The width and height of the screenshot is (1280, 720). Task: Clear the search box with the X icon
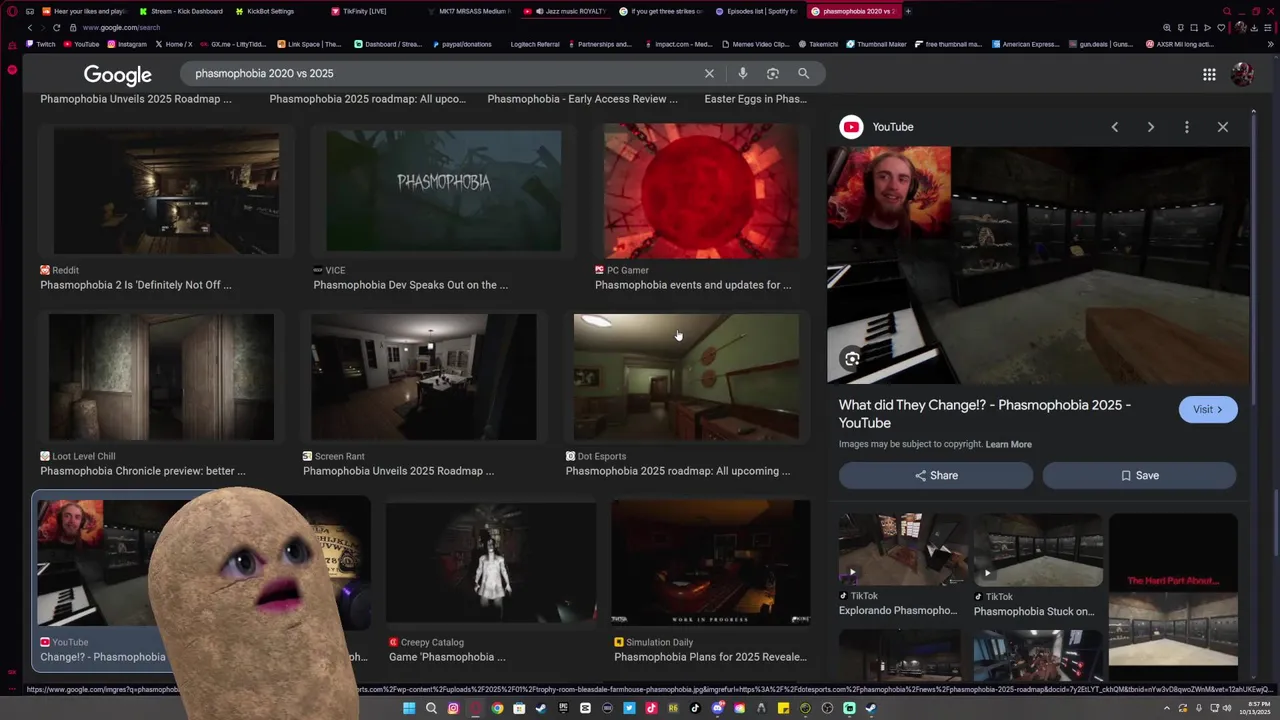(x=709, y=73)
